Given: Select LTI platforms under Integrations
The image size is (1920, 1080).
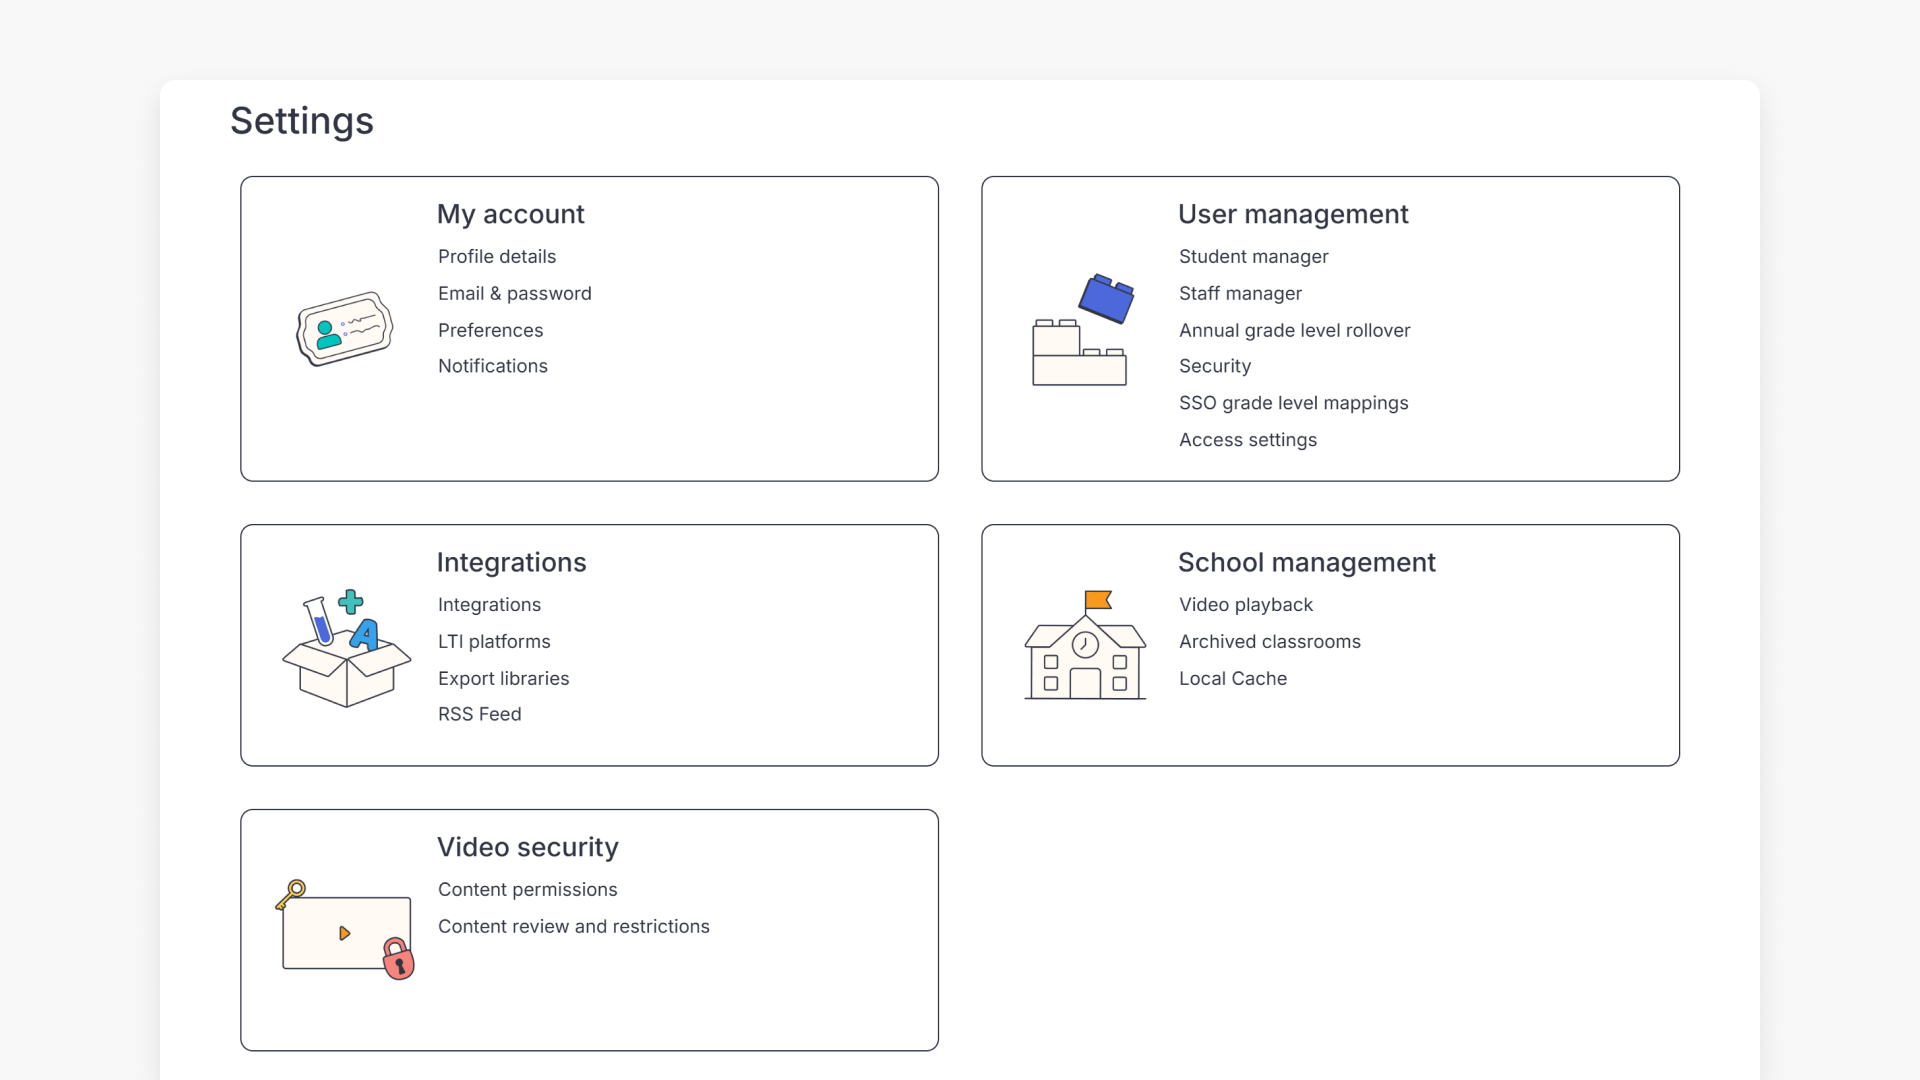Looking at the screenshot, I should (494, 641).
